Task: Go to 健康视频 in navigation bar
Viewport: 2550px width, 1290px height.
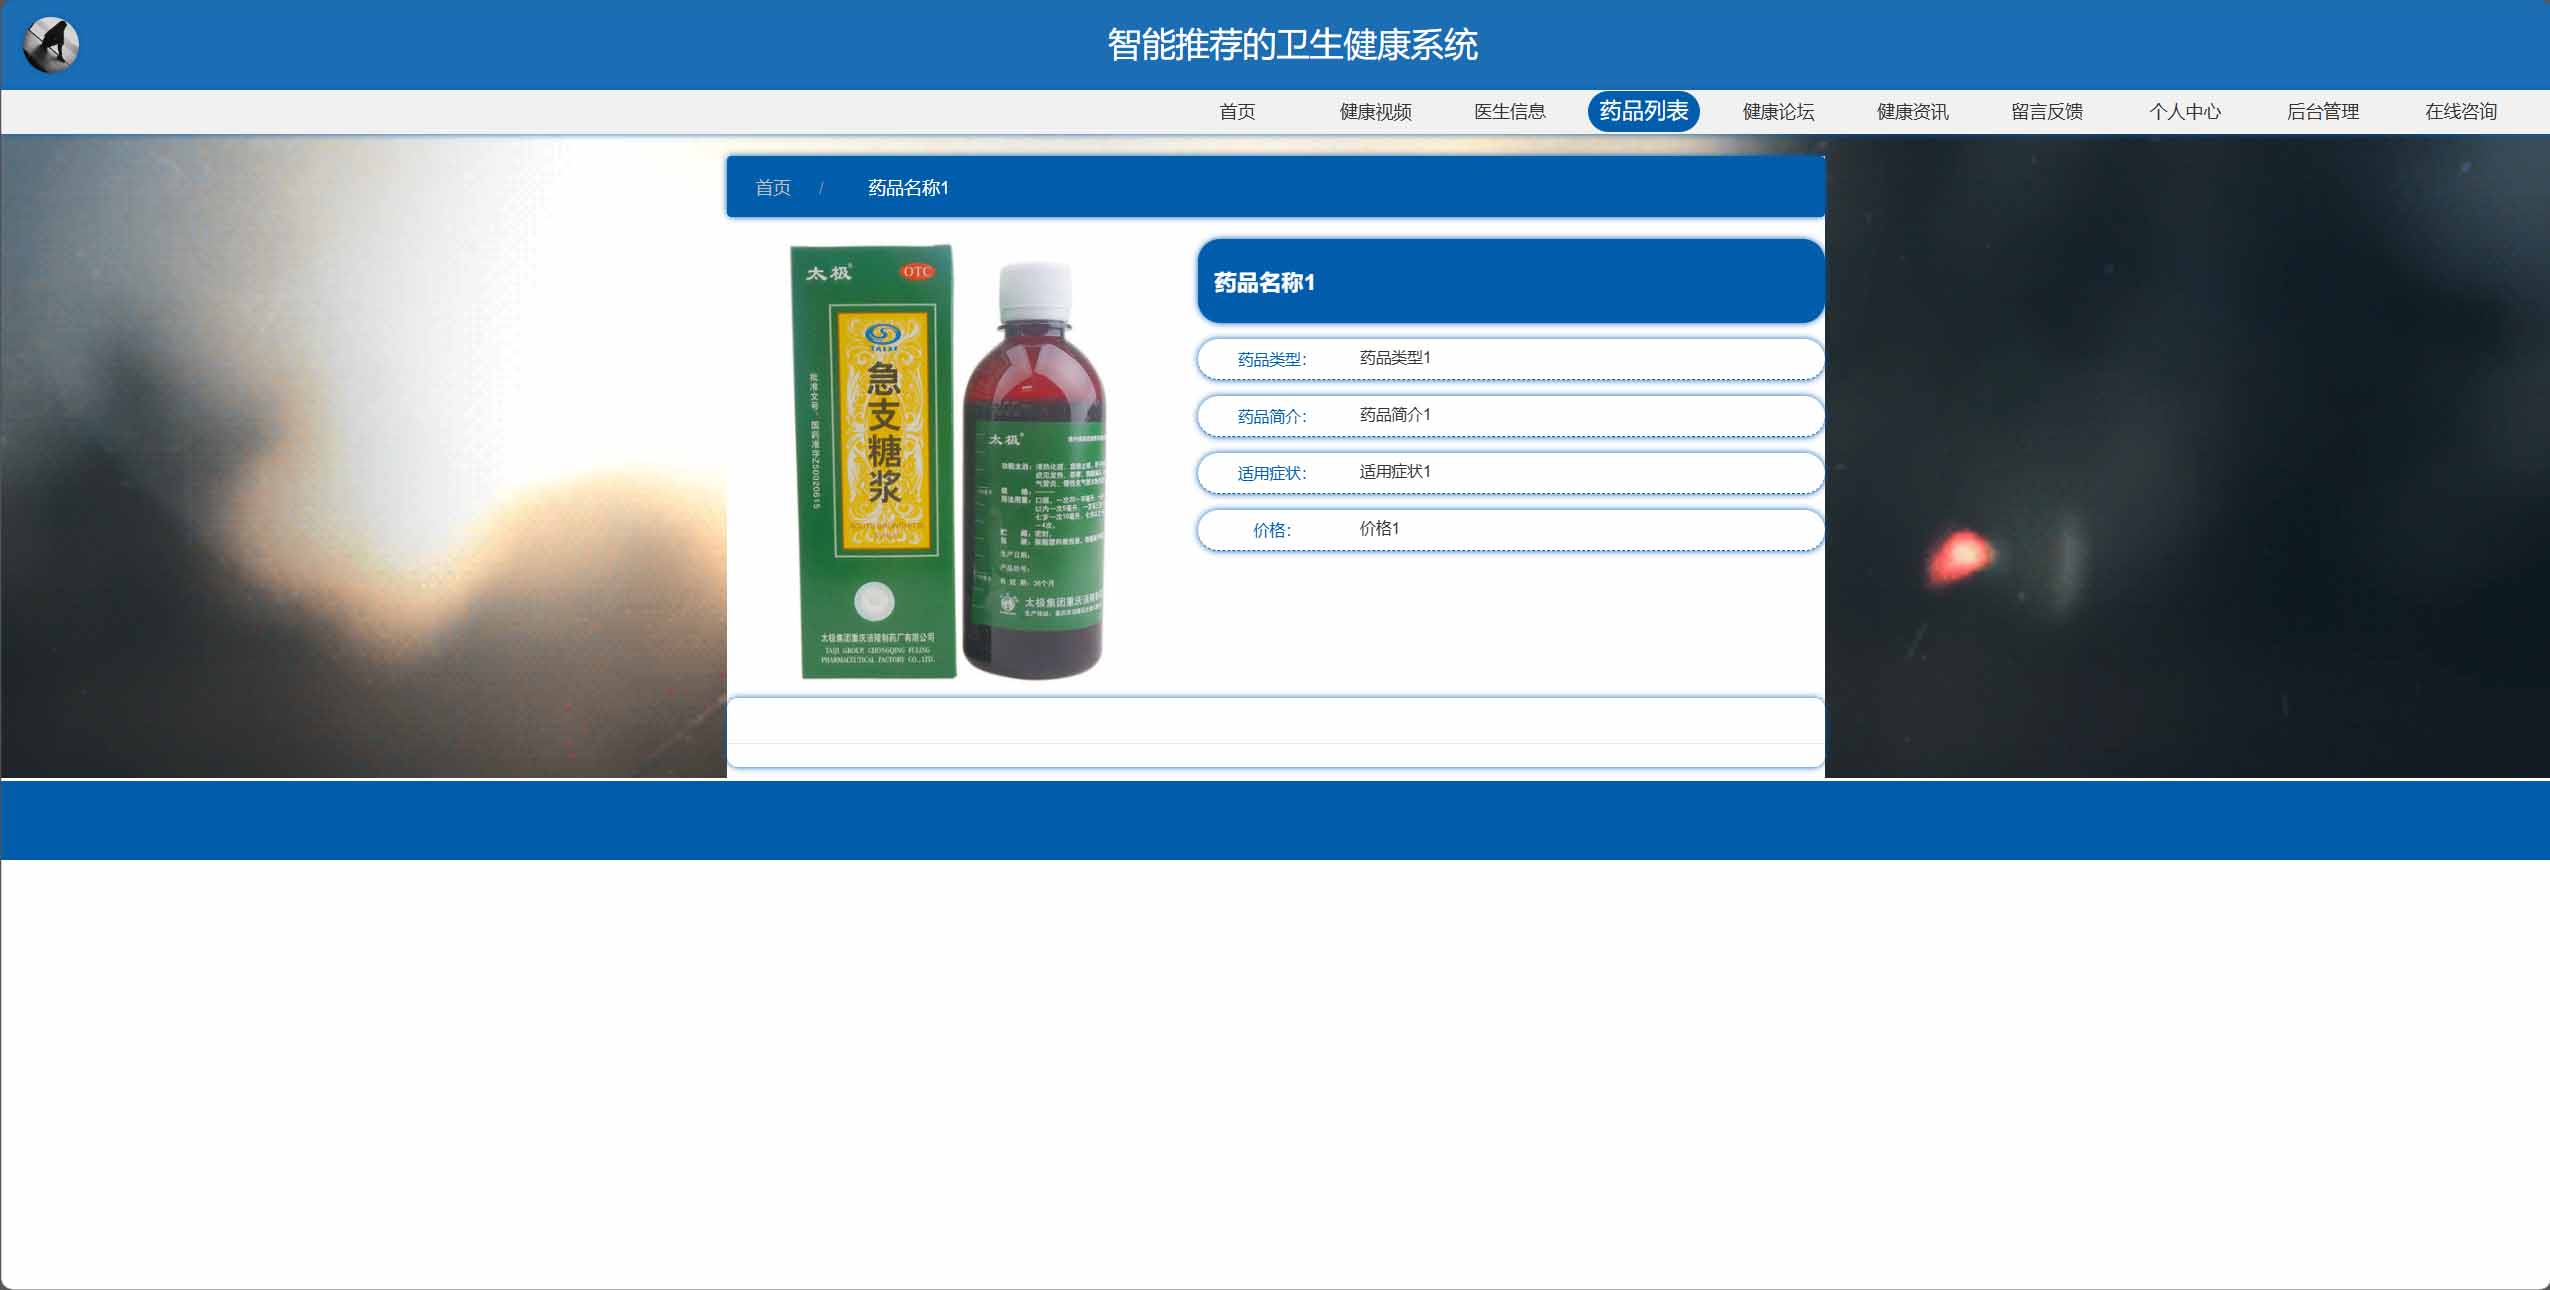Action: (x=1375, y=111)
